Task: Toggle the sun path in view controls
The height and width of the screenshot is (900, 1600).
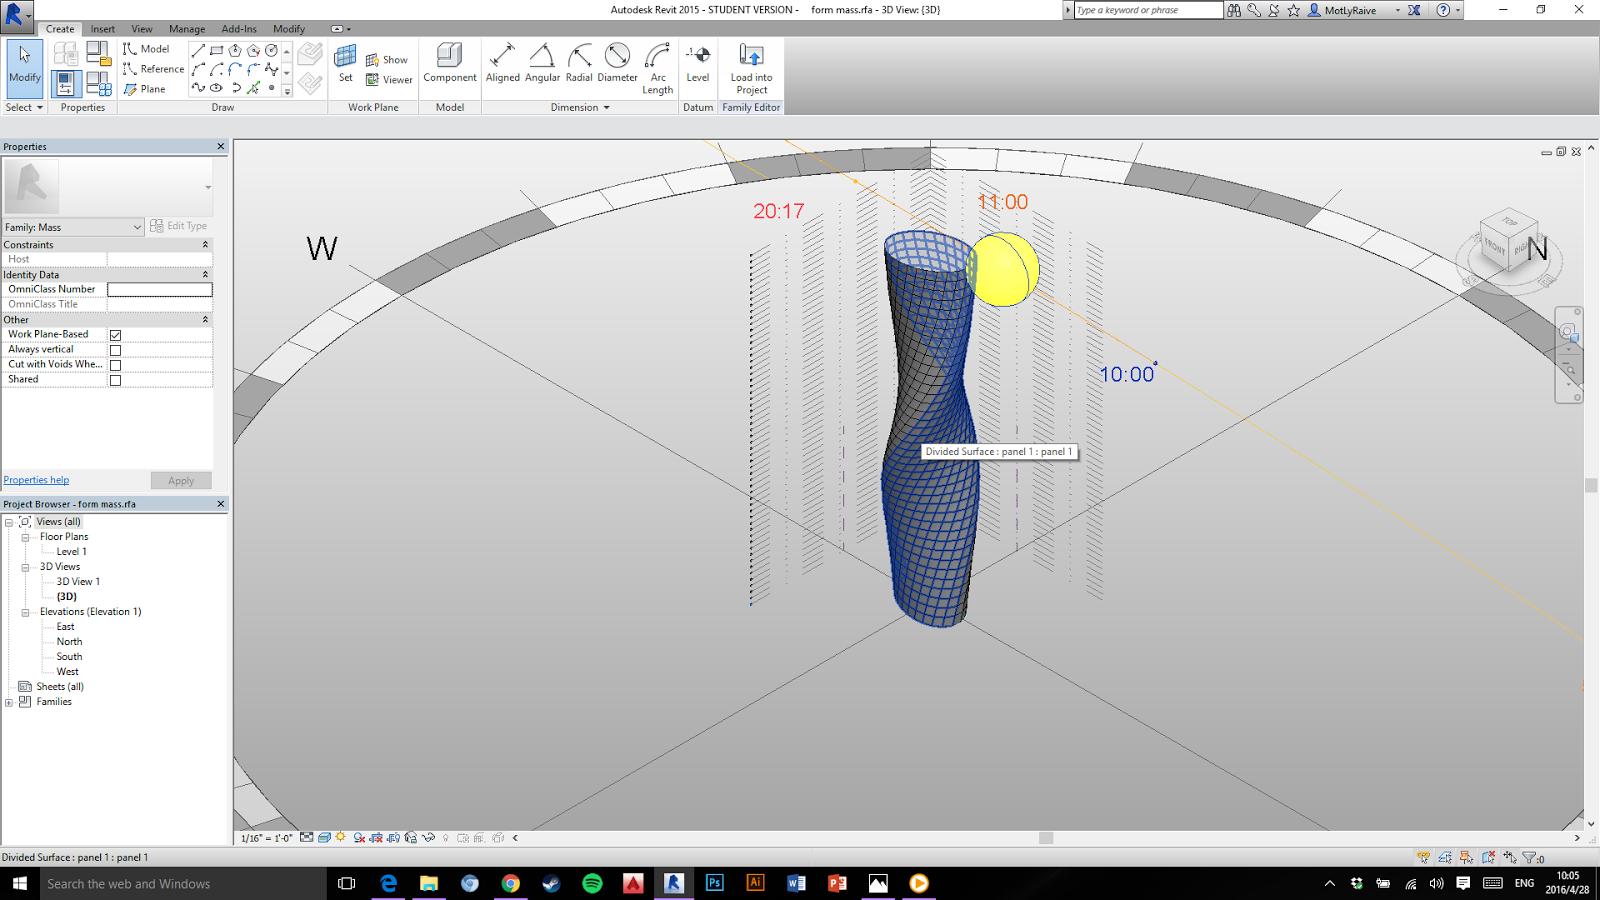Action: click(x=341, y=838)
